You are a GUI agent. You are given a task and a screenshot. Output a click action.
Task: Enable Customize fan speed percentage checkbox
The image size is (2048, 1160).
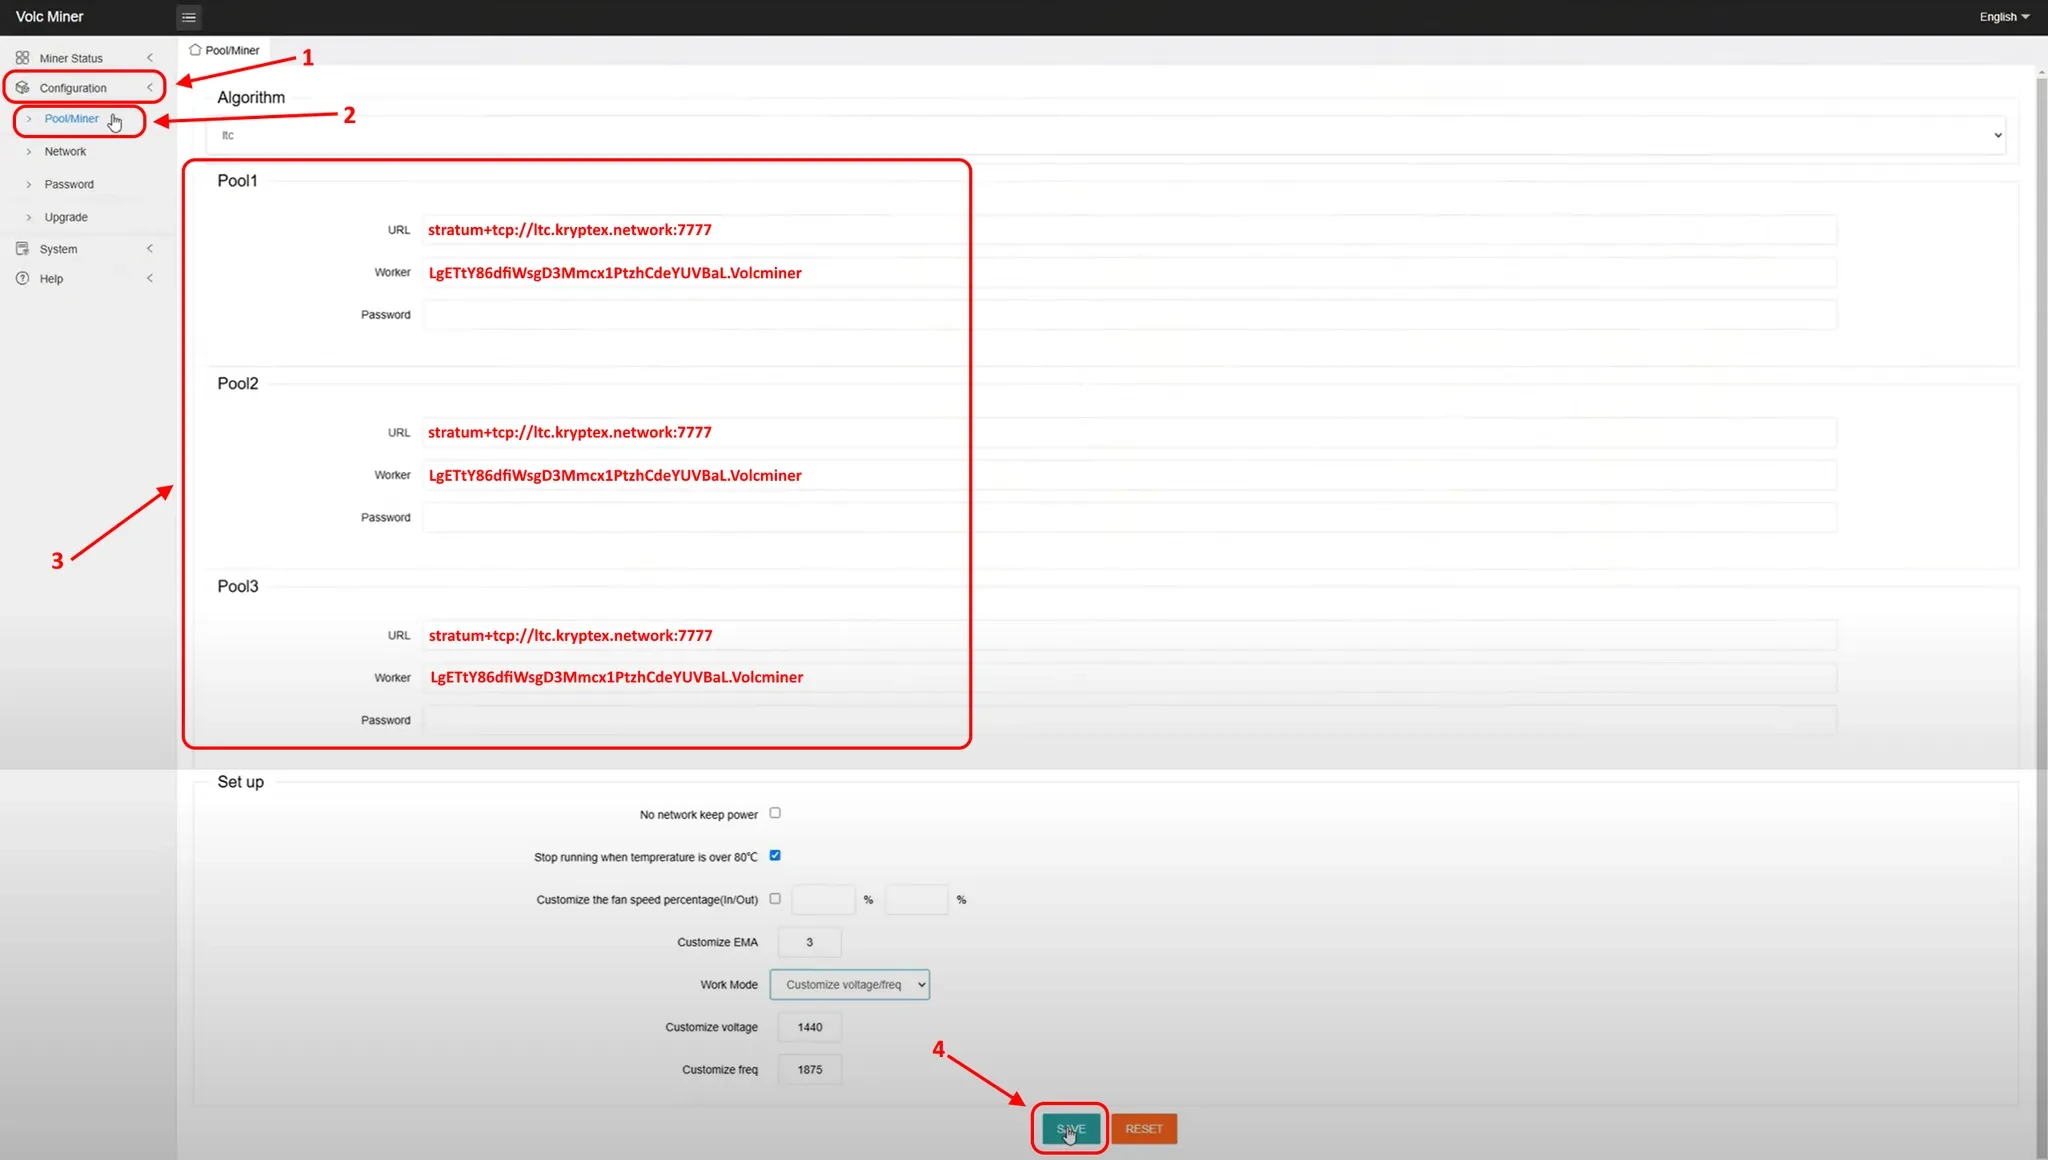point(775,899)
